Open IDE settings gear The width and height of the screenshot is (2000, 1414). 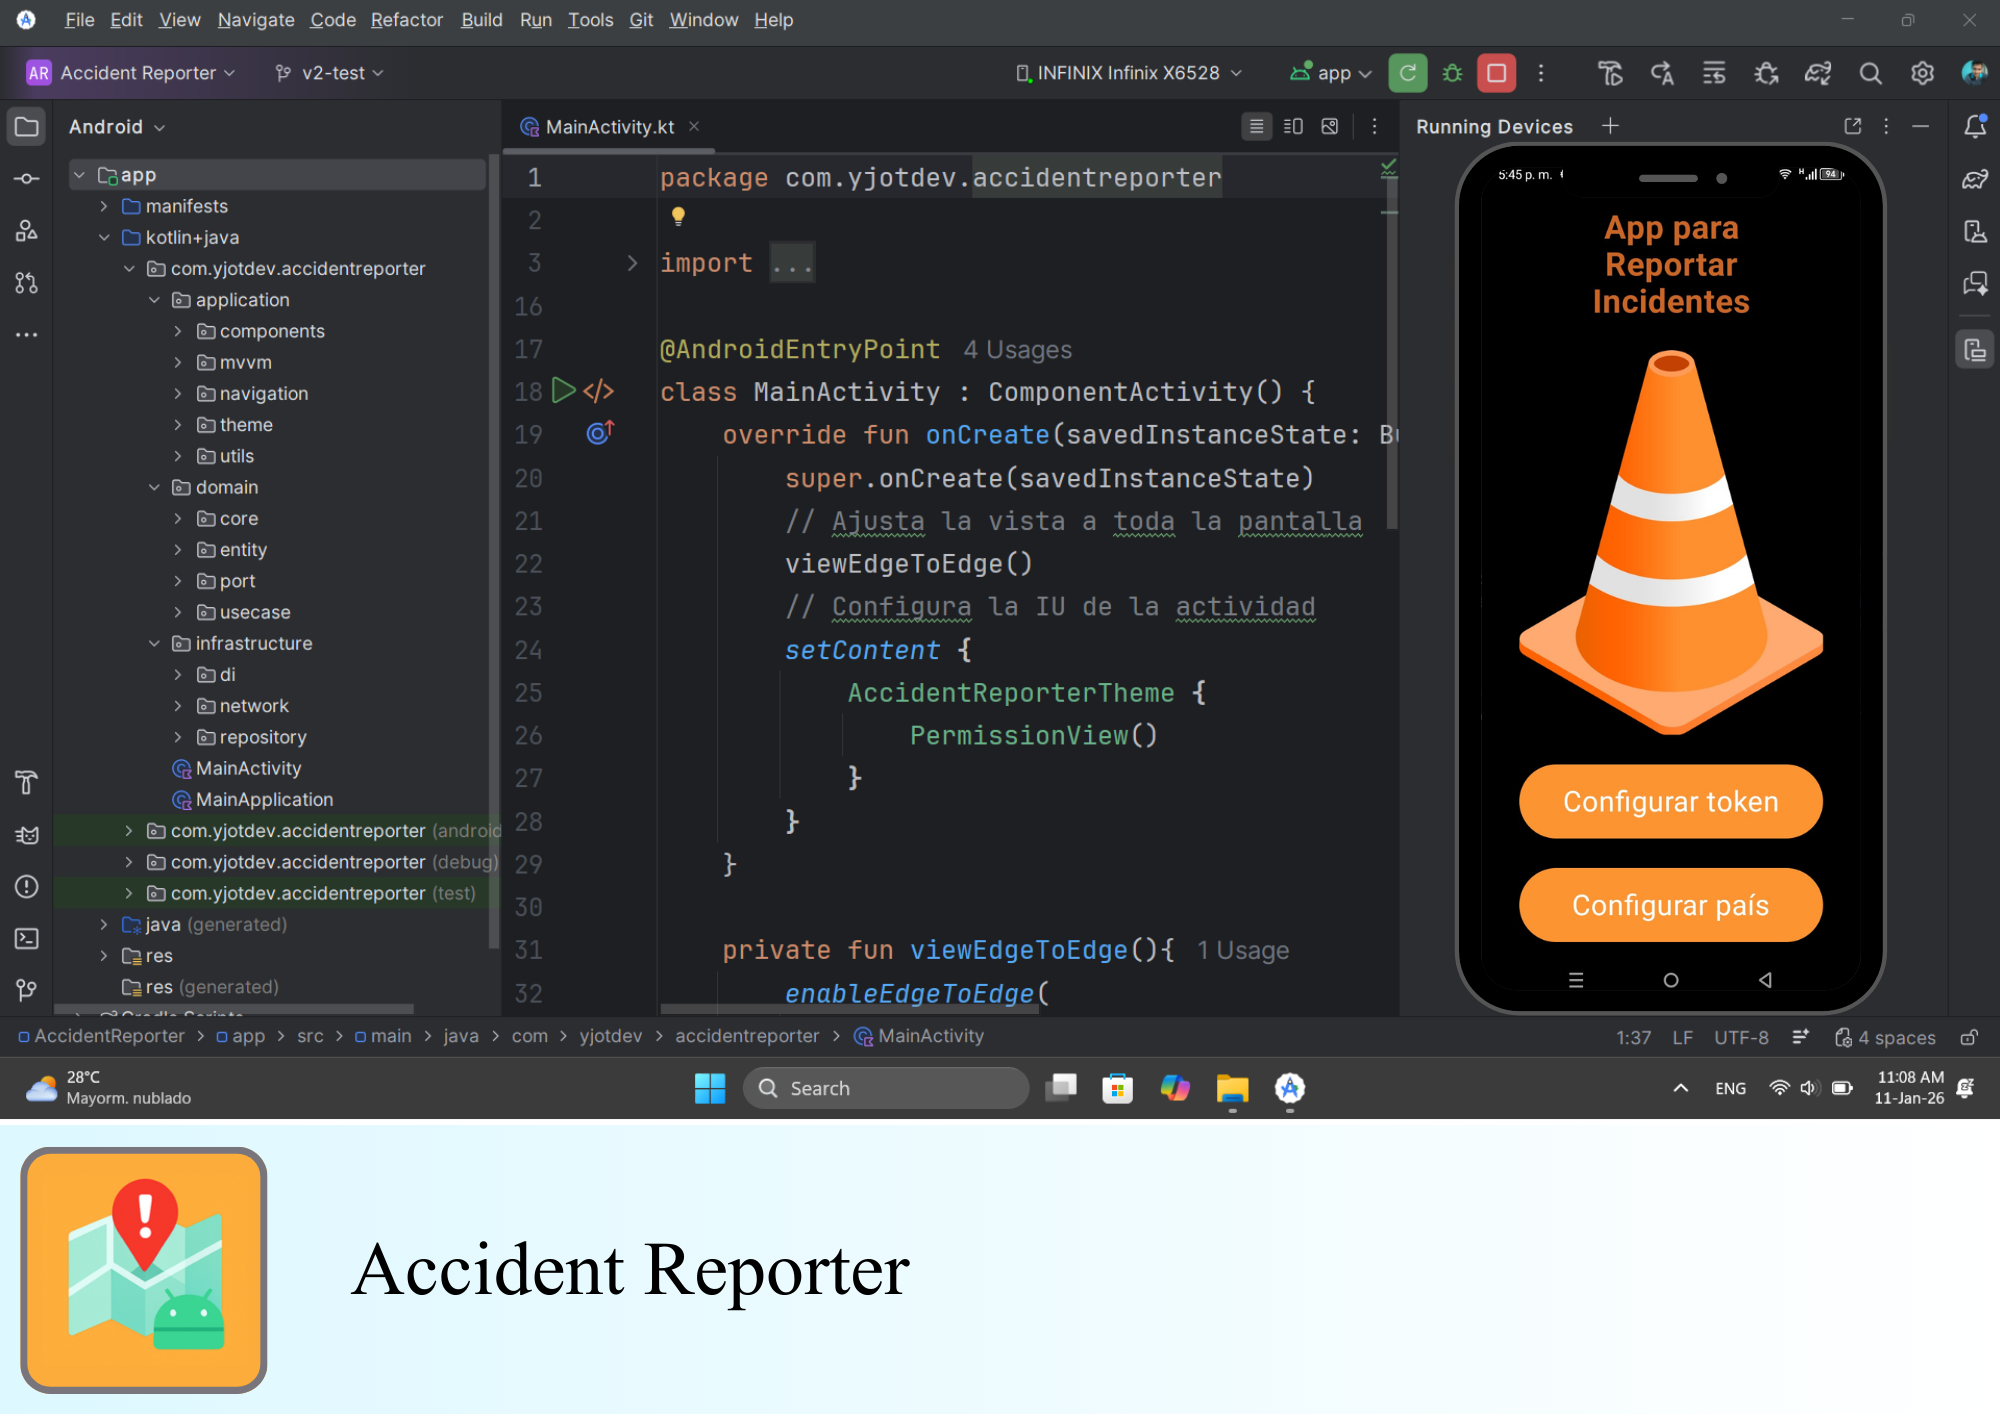coord(1922,73)
